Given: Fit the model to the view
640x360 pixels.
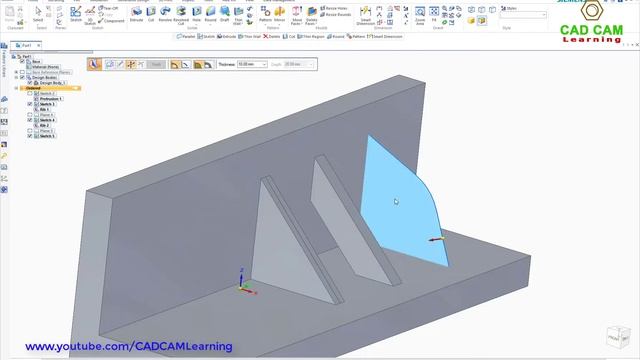Looking at the screenshot, I should (434, 13).
